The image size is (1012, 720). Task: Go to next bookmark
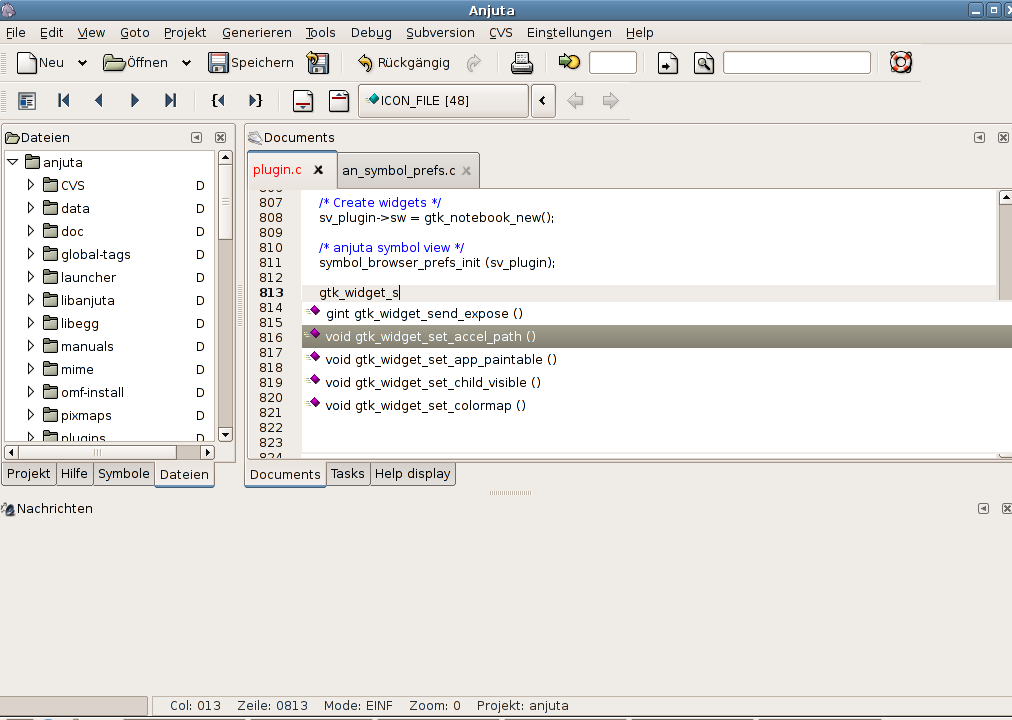click(135, 101)
